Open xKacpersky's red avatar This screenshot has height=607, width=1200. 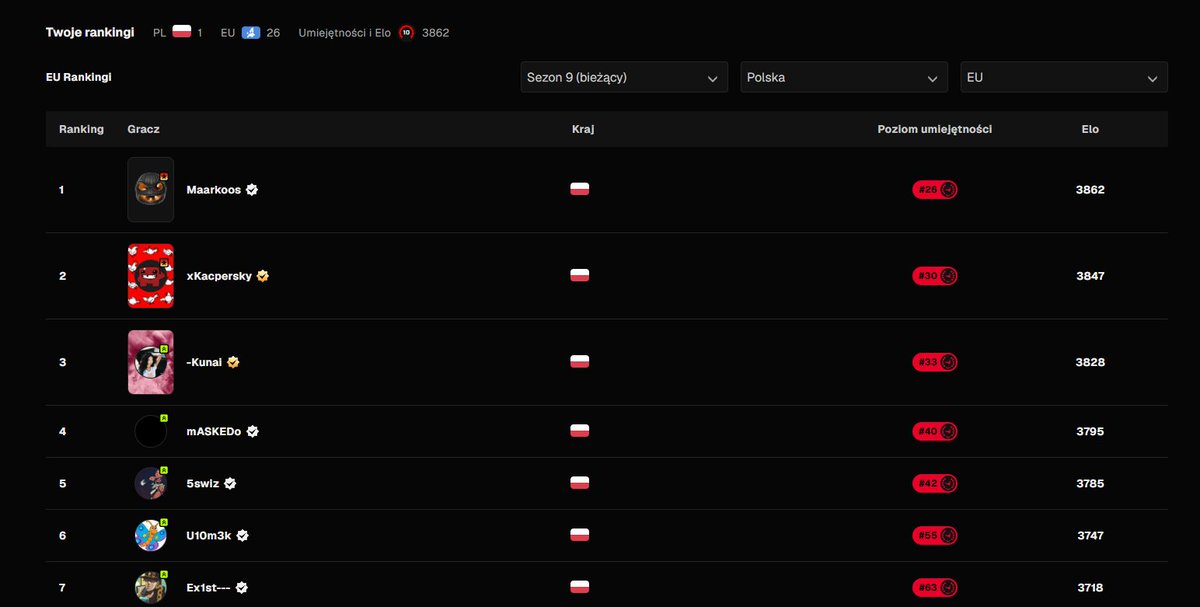tap(151, 276)
